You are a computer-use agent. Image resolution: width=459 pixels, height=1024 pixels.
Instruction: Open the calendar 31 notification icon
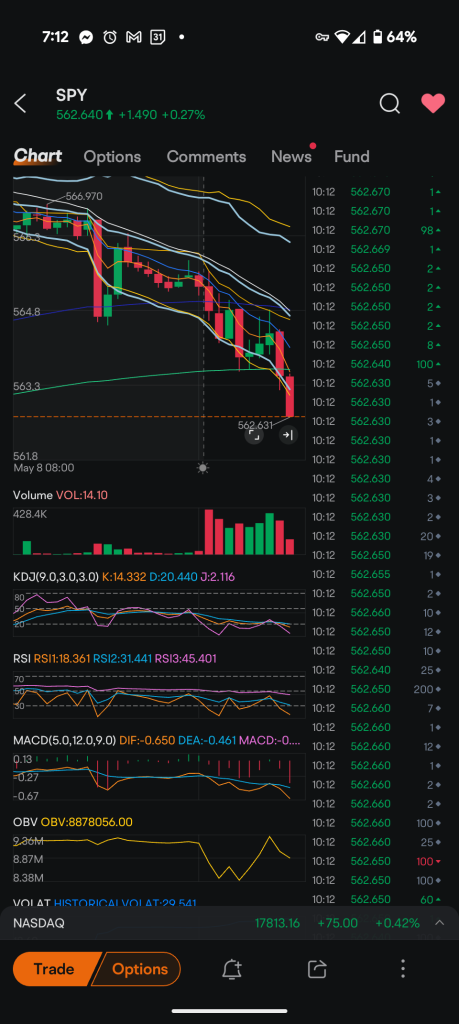[x=157, y=37]
